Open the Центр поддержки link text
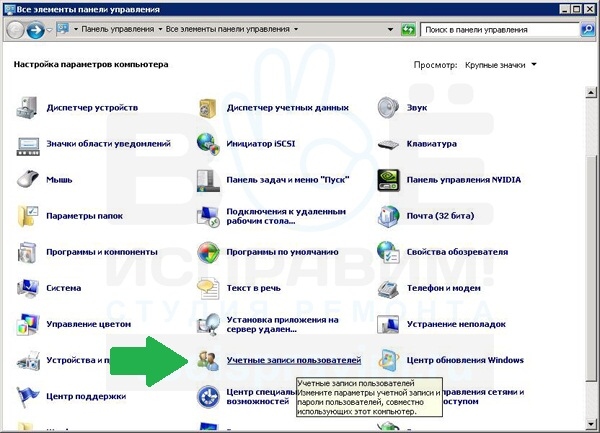Screen dimensions: 600x433 click(86, 396)
